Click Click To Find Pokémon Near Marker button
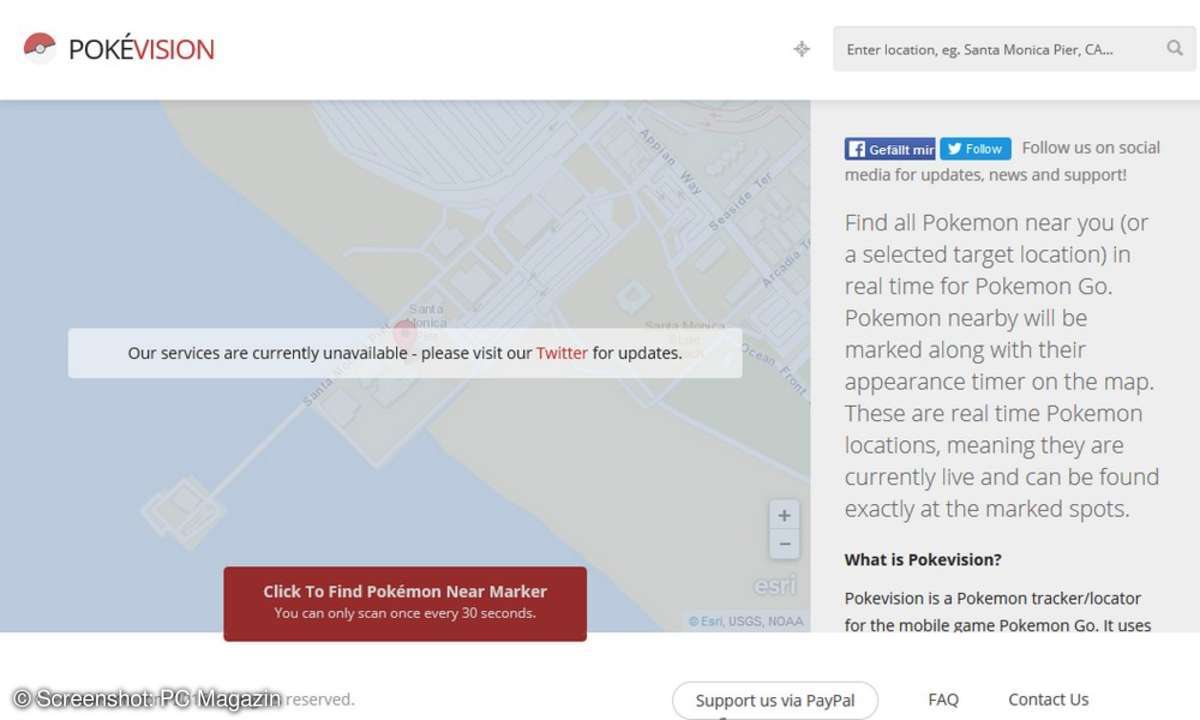This screenshot has height=720, width=1200. [405, 603]
